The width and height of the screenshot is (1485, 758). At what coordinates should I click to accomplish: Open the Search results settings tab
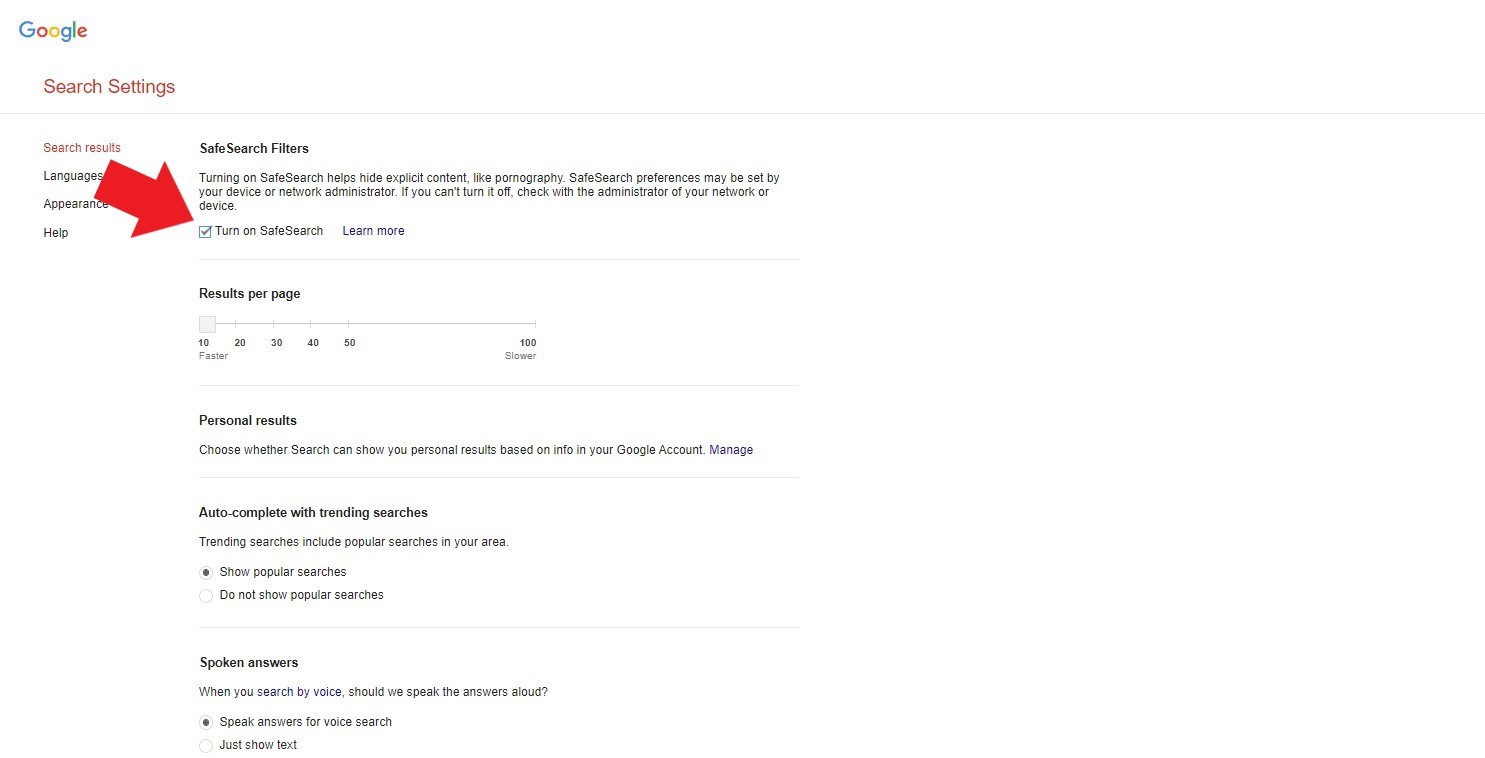tap(82, 148)
